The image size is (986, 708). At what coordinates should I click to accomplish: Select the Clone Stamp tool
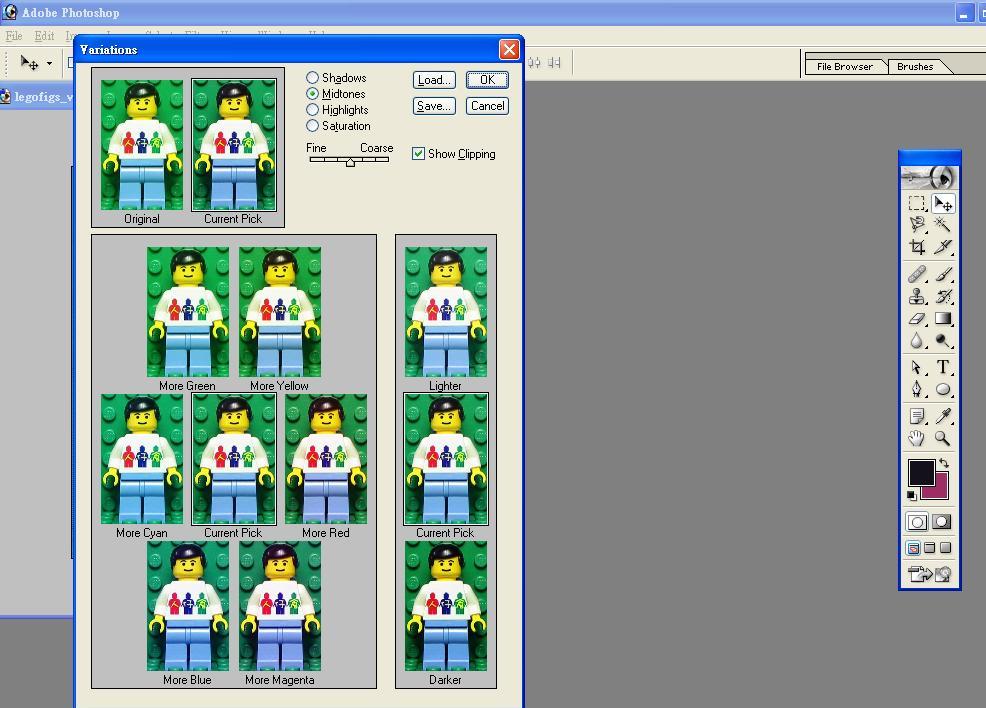coord(917,296)
